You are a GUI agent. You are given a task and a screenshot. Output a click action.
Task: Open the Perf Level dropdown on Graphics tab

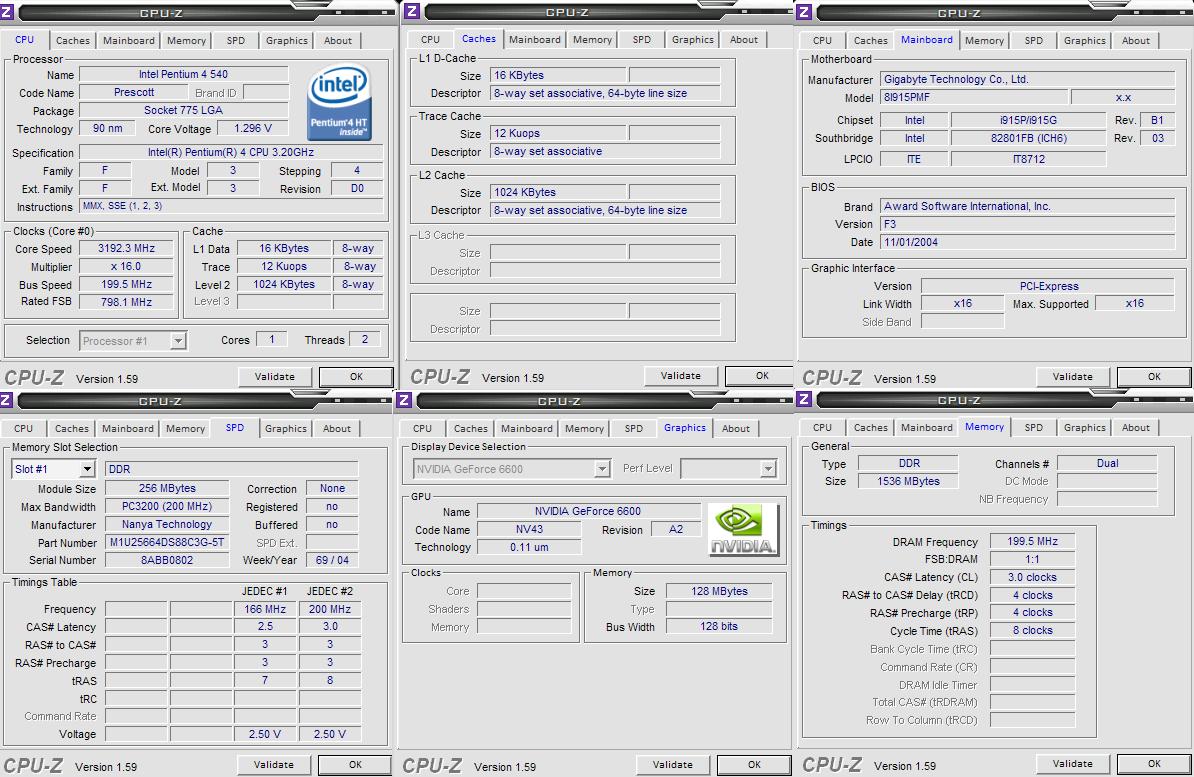coord(768,468)
